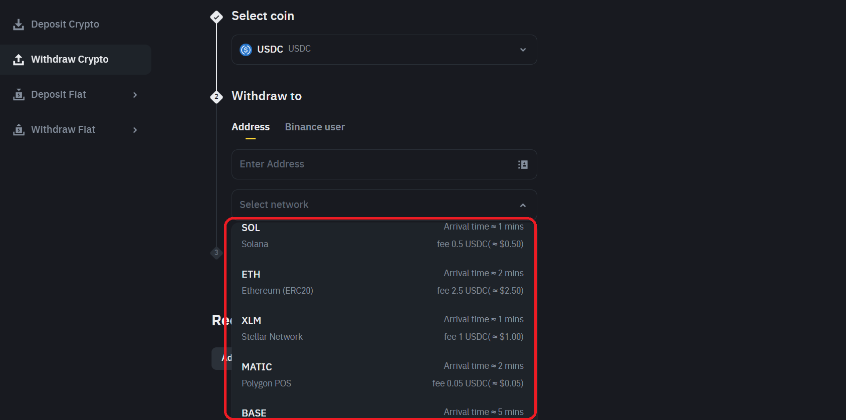Collapse the Select network dropdown
This screenshot has height=420, width=846.
[522, 205]
